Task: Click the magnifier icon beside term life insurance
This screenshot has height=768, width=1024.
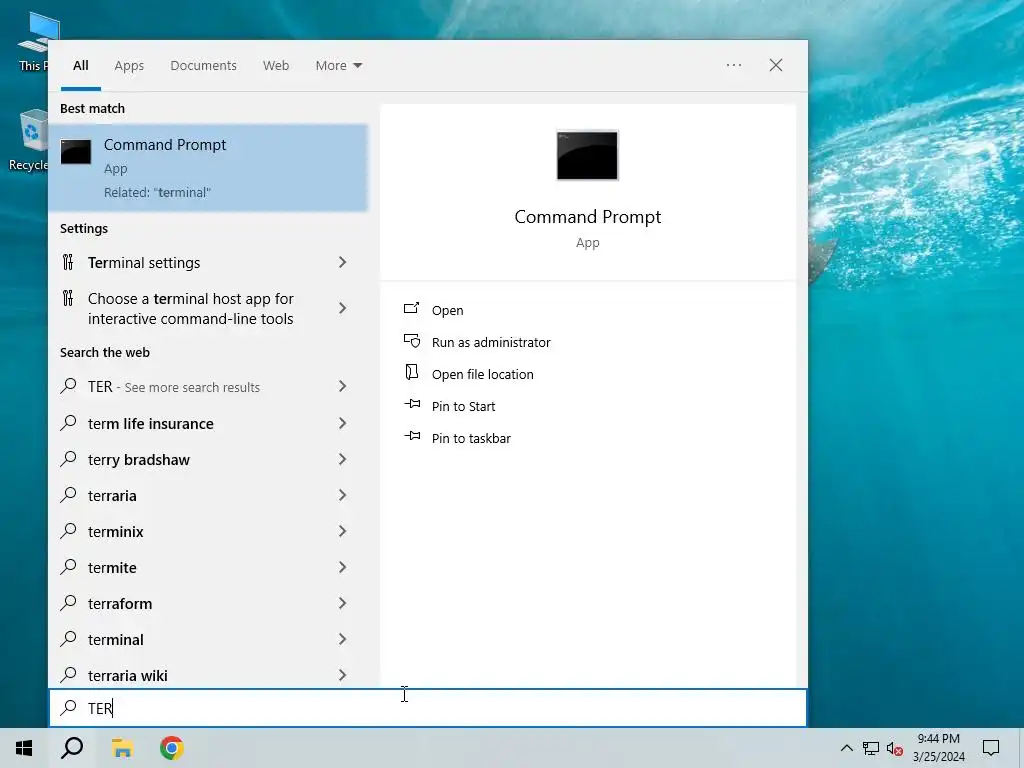Action: 68,423
